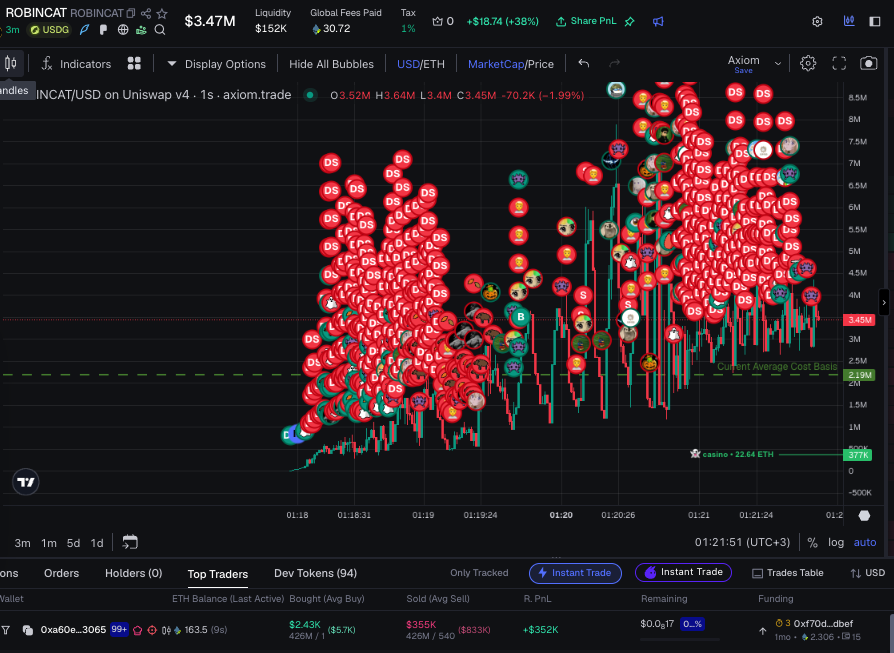Screen dimensions: 894x653
Task: Click the green indicator status dot
Action: 310,95
